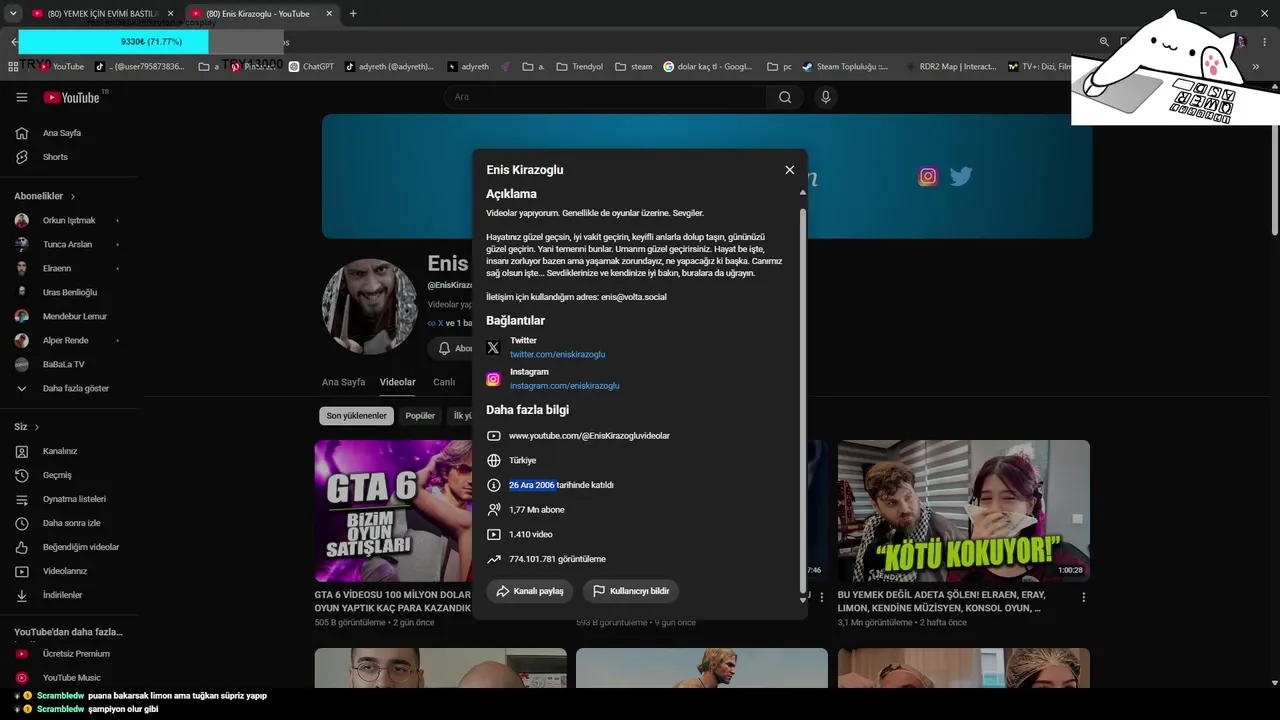This screenshot has height=720, width=1280.
Task: Open Orkun Işıtmak subscription channel
Action: [x=69, y=220]
